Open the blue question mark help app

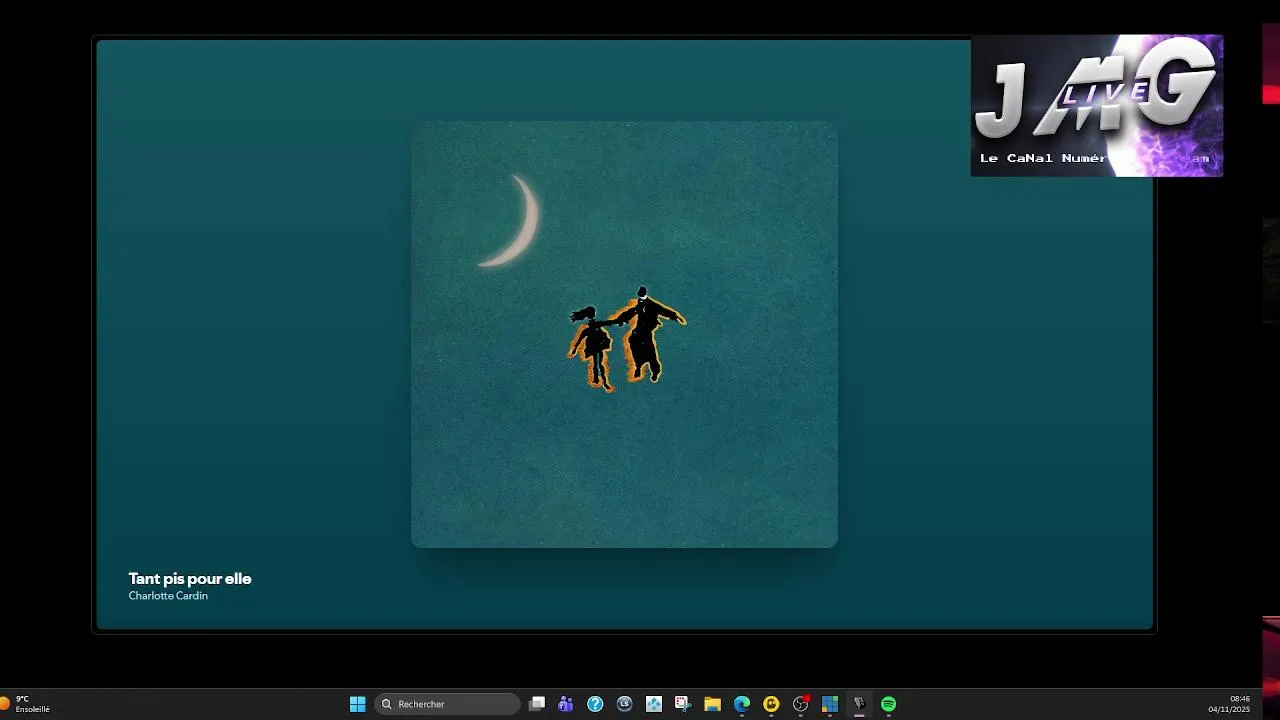[595, 704]
